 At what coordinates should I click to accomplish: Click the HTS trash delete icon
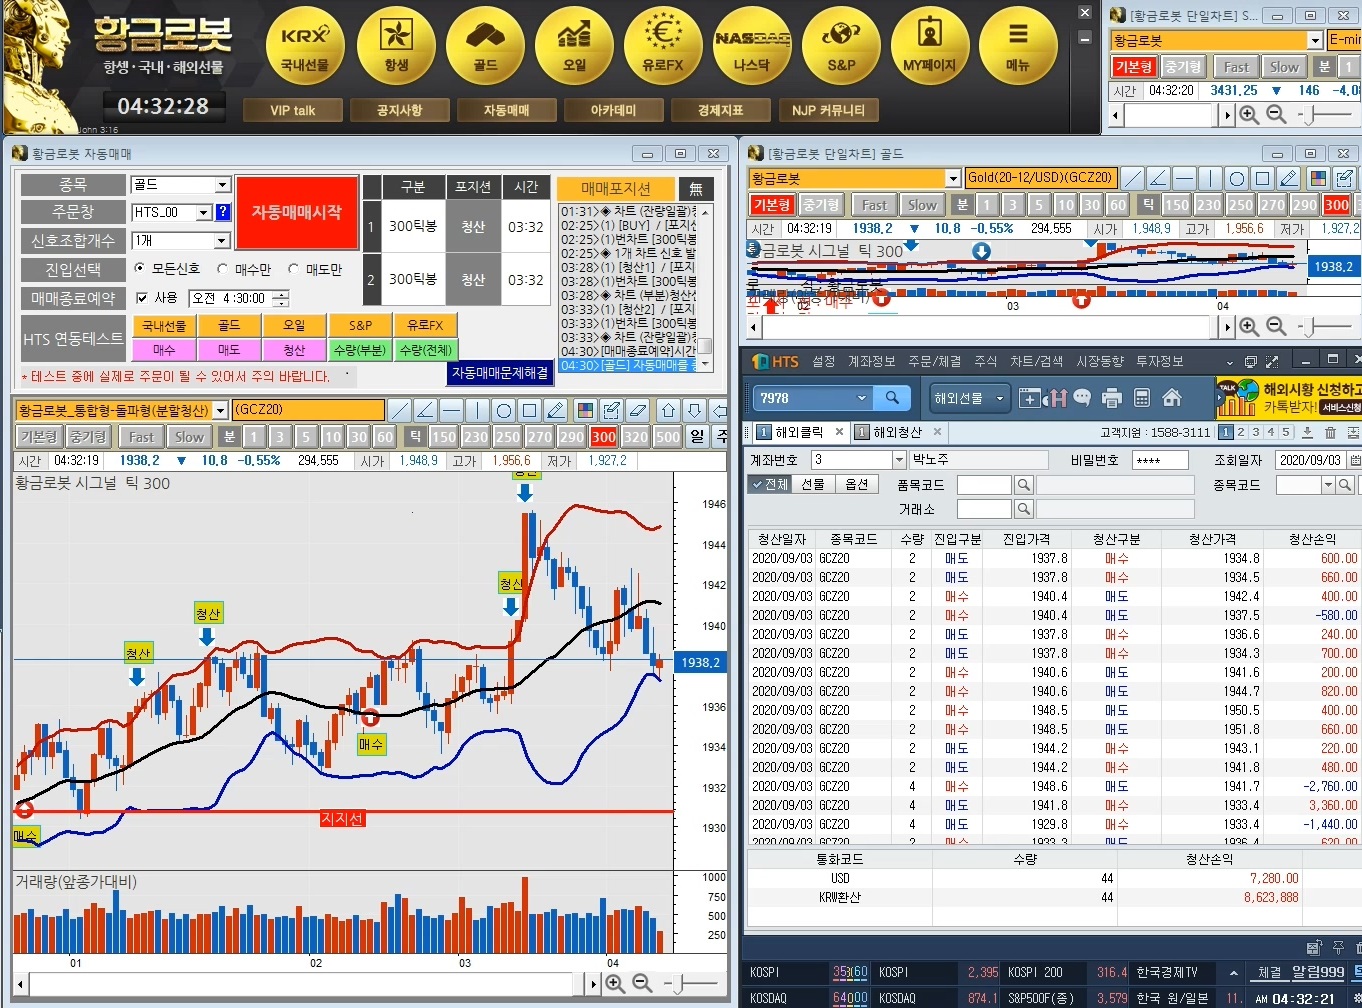(x=1330, y=433)
